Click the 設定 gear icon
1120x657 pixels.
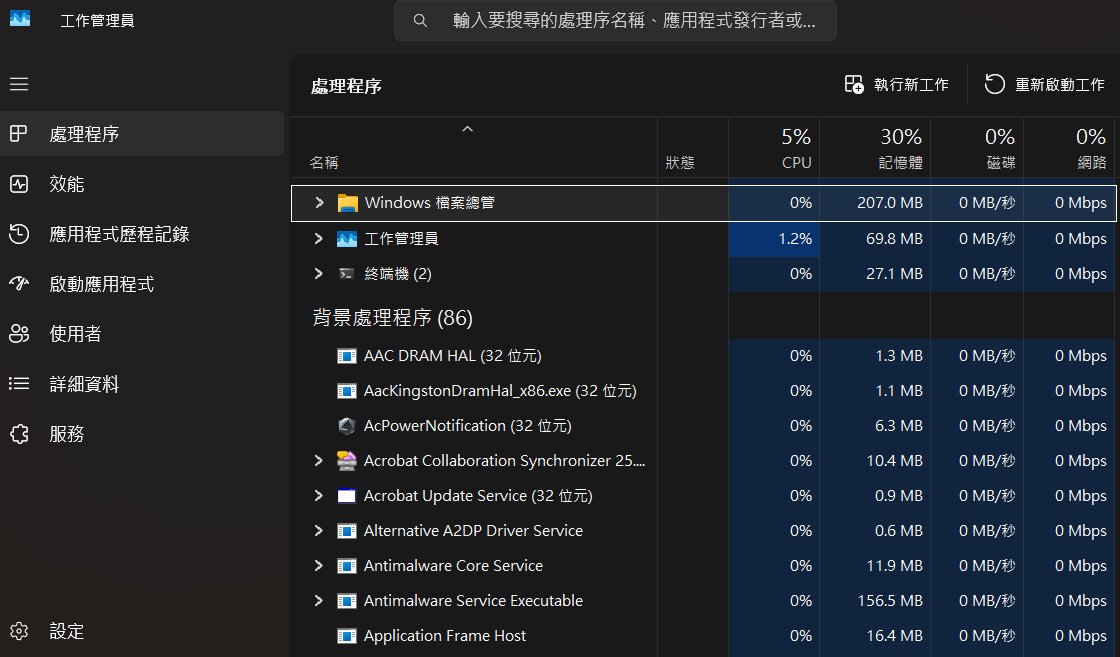click(x=19, y=631)
